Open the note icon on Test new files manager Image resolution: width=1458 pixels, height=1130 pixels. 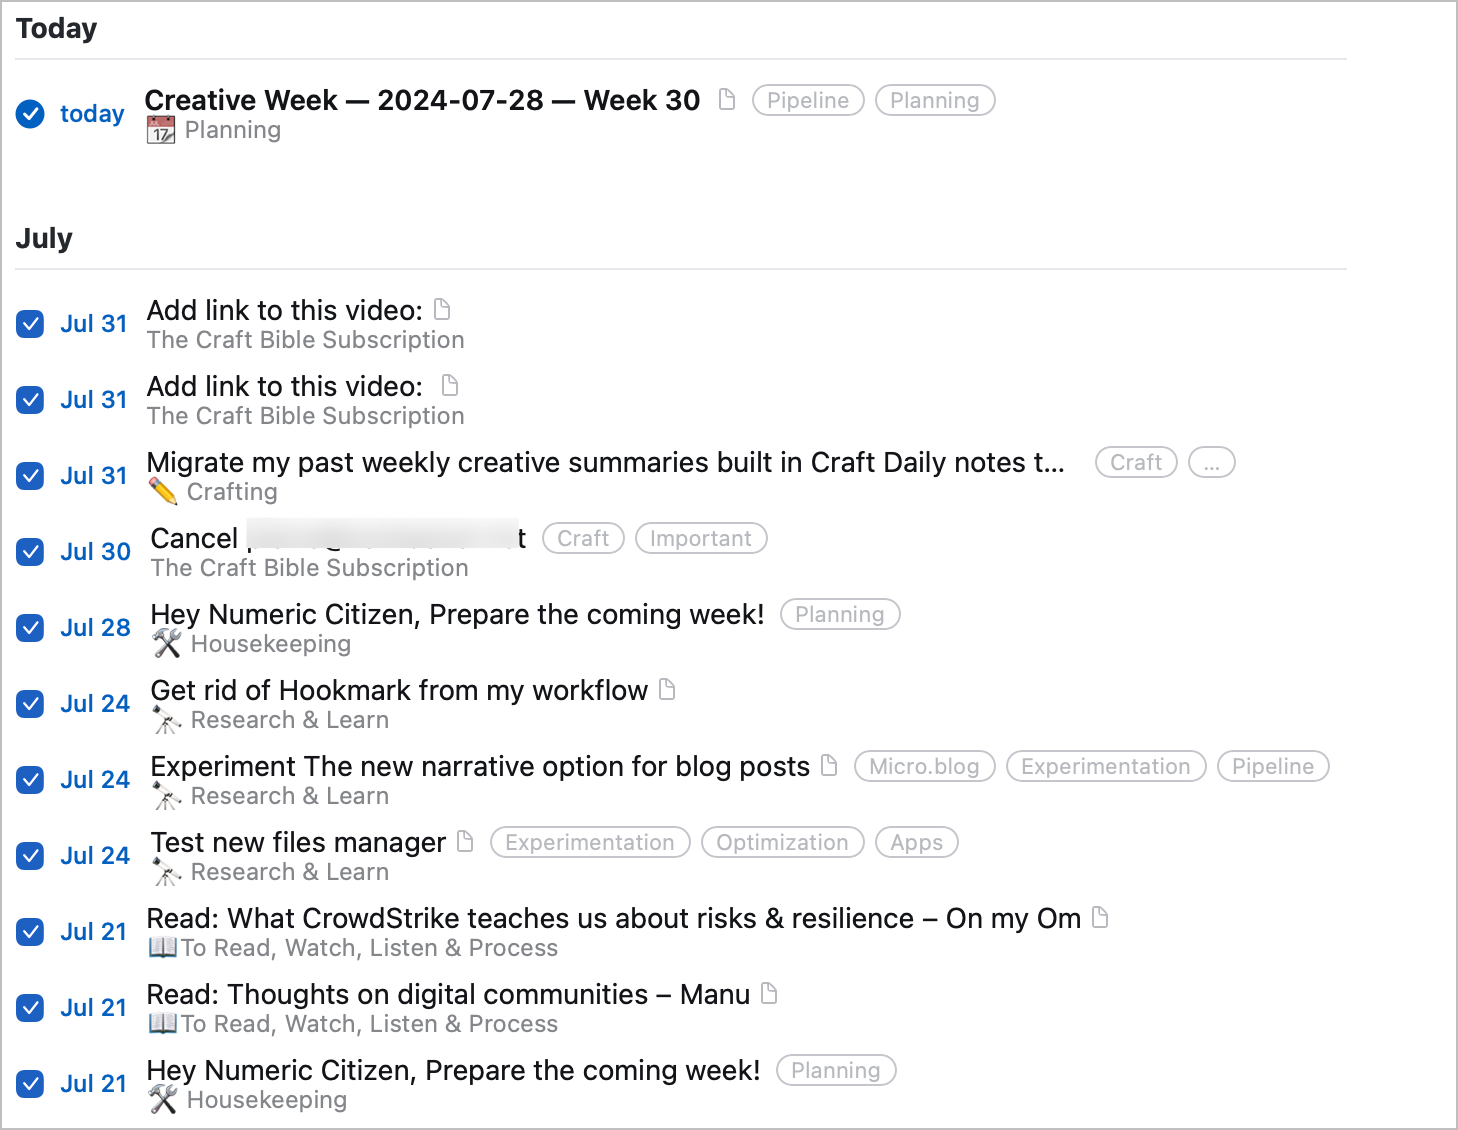tap(464, 842)
